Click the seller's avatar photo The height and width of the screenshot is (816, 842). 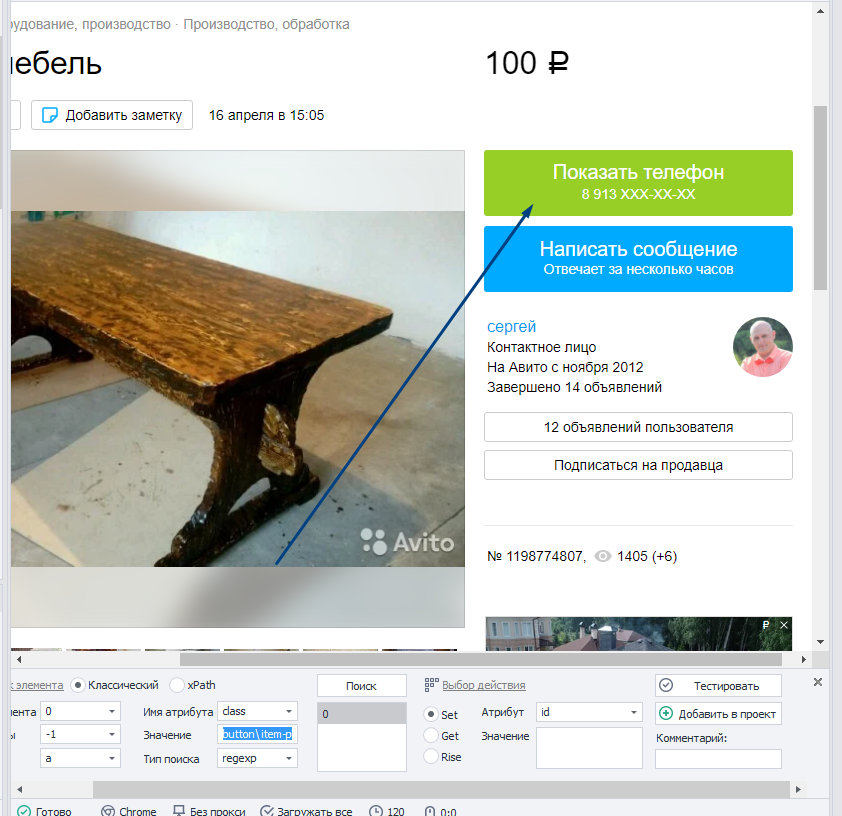click(762, 347)
